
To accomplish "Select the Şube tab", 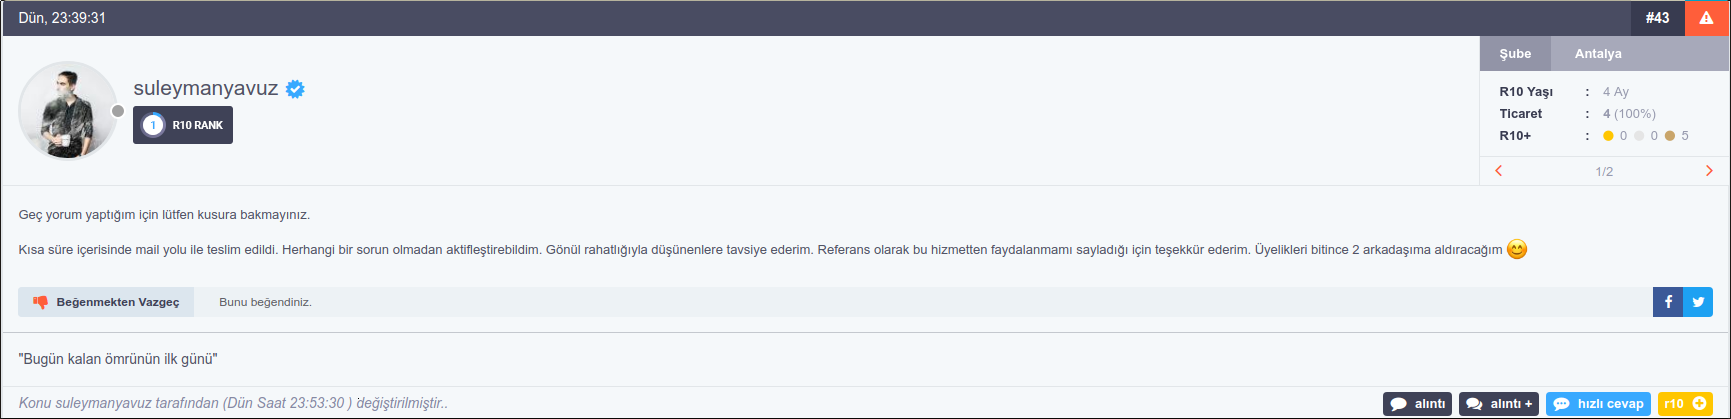I will 1515,54.
